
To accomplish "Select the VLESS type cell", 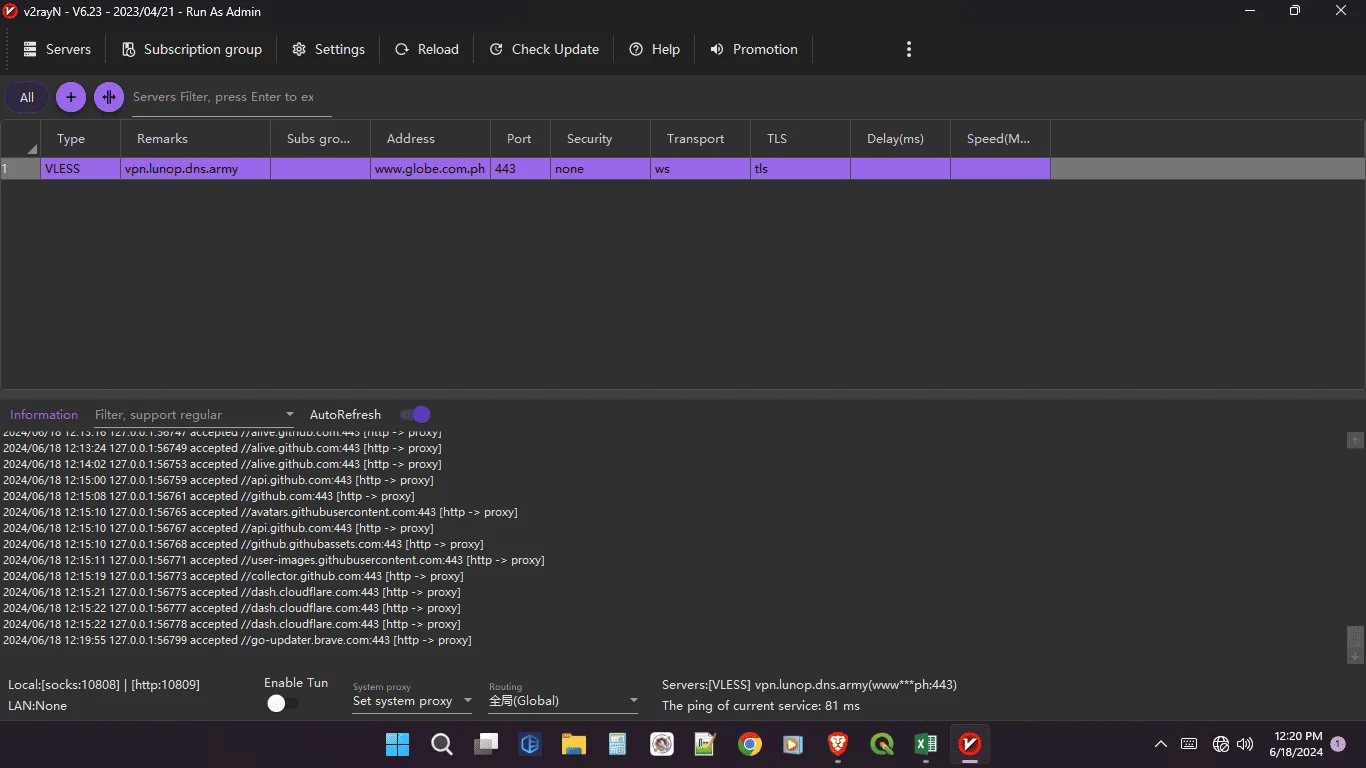I will tap(80, 169).
